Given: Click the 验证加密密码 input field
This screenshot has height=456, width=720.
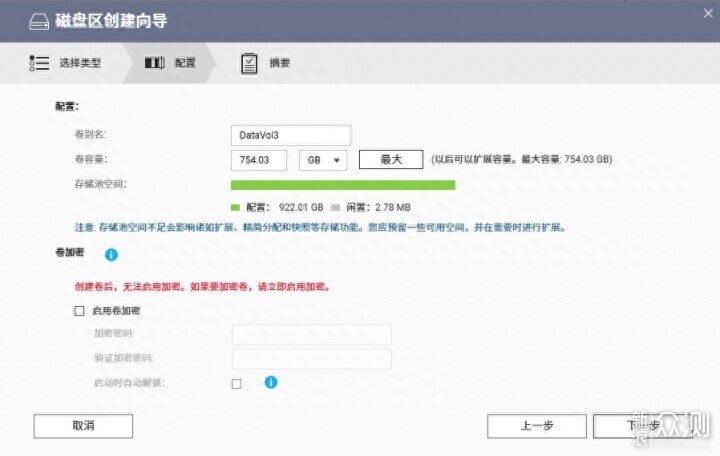Looking at the screenshot, I should (x=312, y=359).
